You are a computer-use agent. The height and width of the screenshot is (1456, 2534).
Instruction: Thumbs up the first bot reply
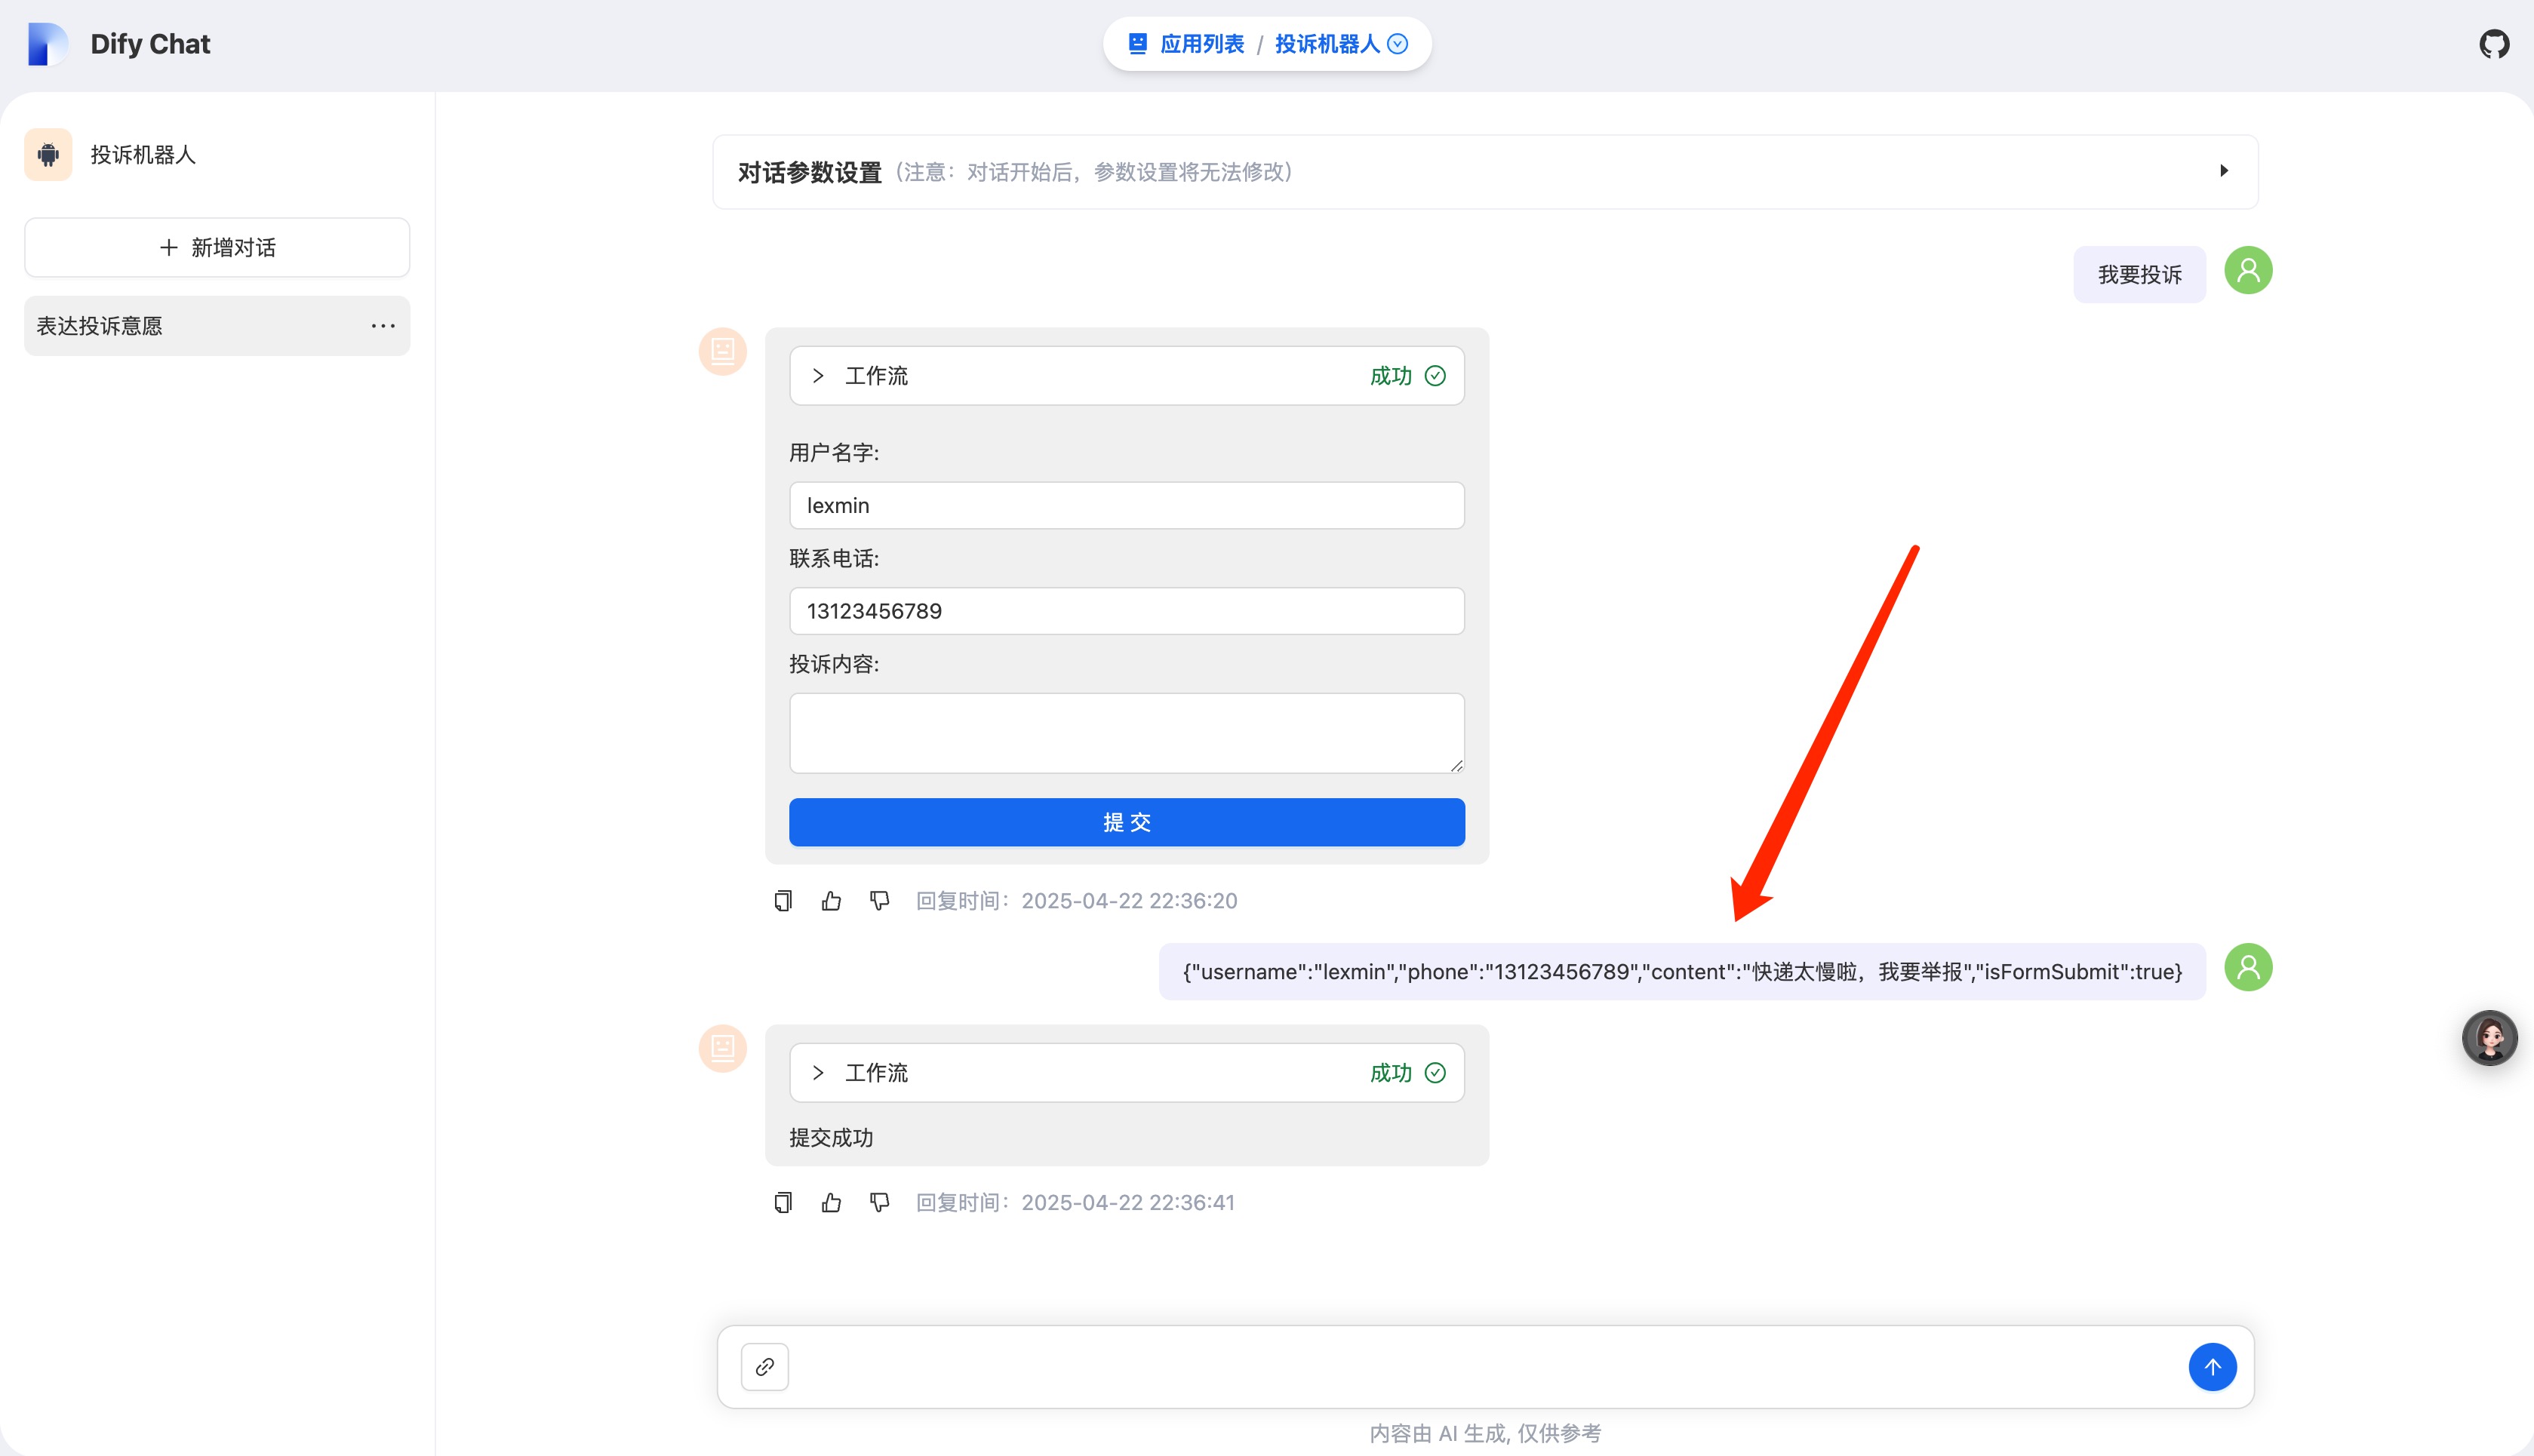tap(831, 901)
